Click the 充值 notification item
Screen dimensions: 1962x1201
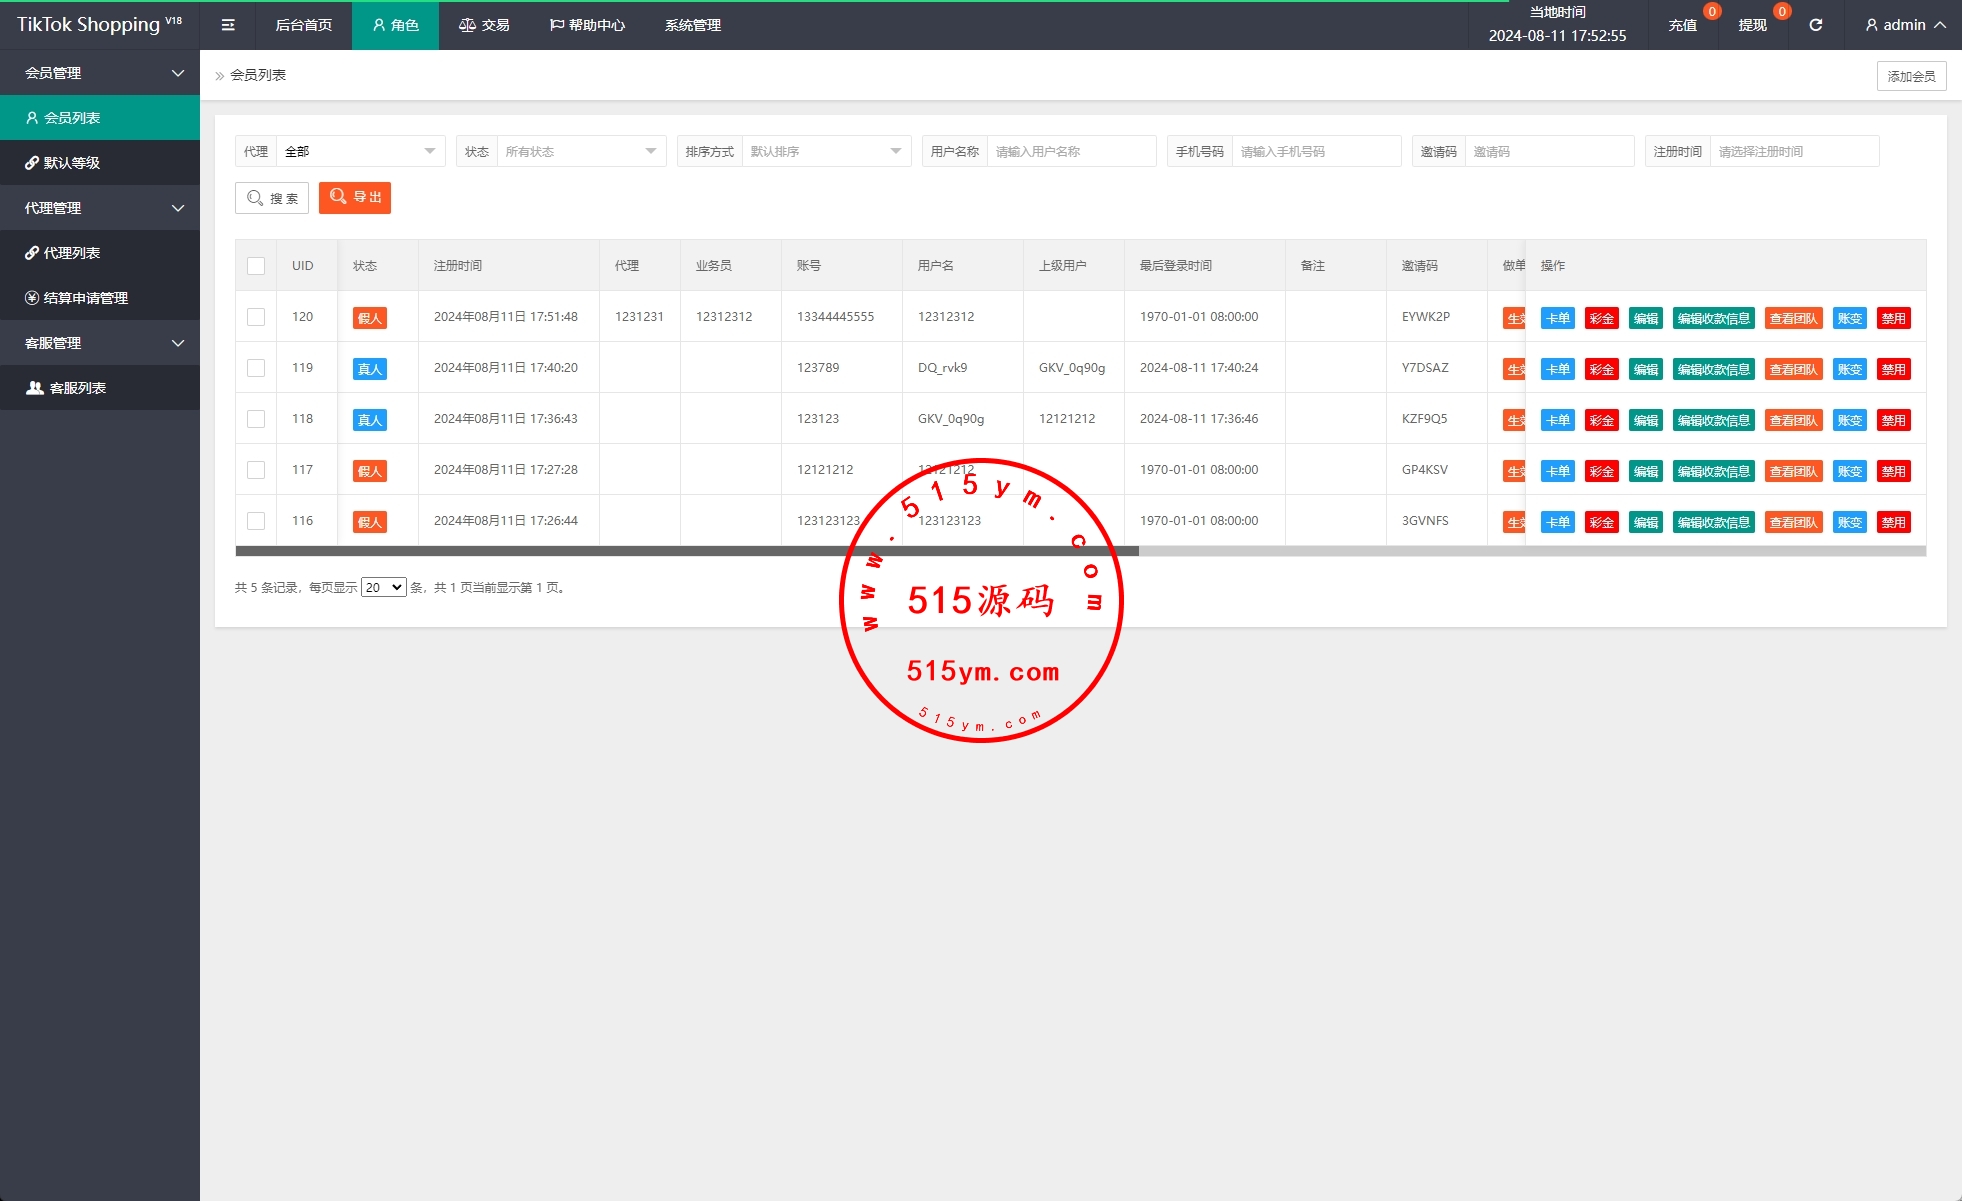click(1683, 25)
